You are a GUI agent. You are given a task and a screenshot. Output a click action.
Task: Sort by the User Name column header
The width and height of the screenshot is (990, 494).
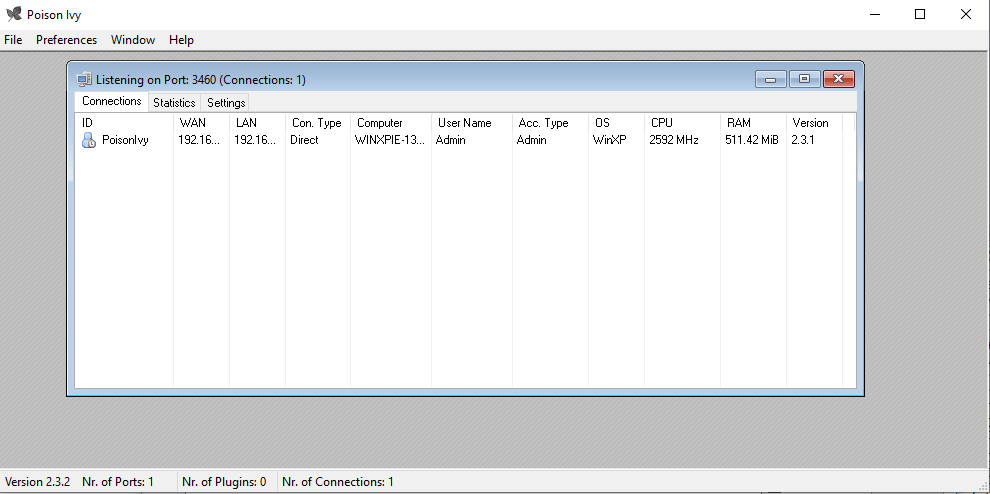tap(464, 123)
